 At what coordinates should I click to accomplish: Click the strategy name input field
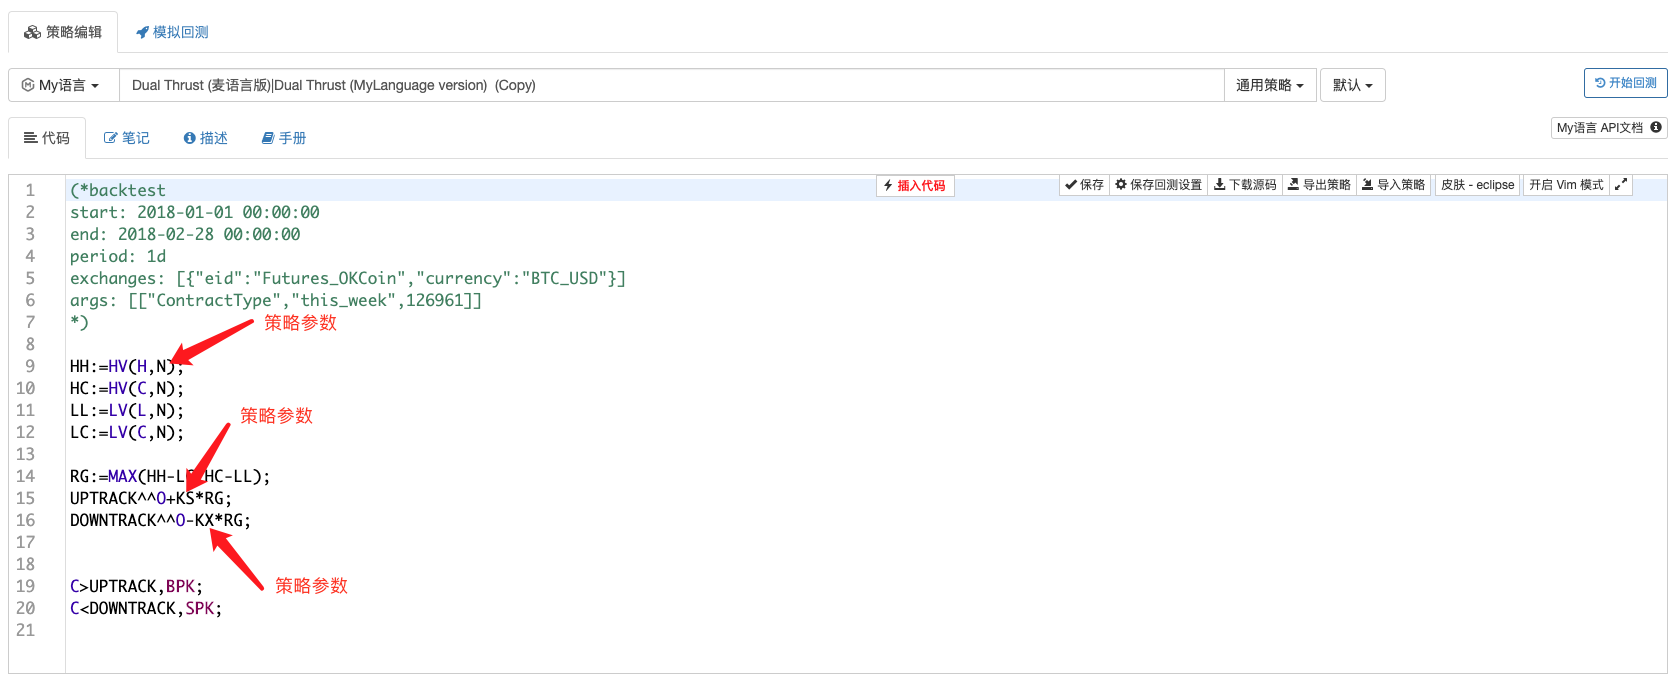click(671, 85)
